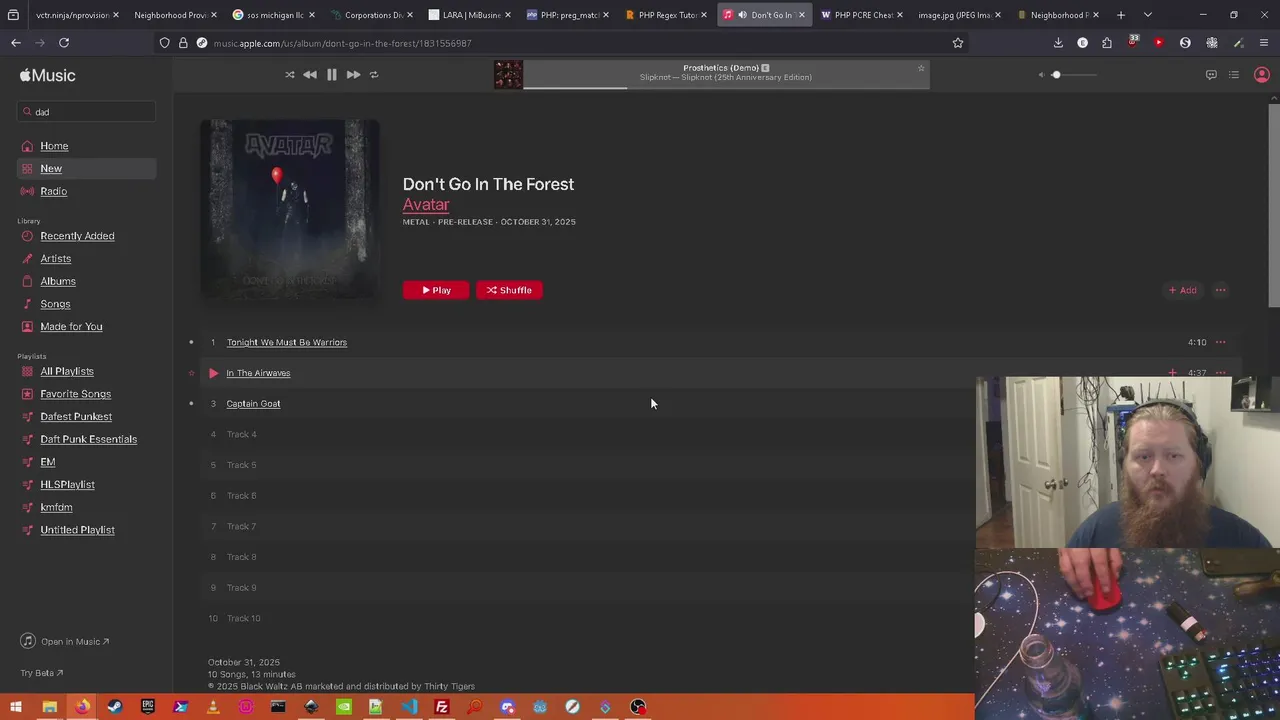The width and height of the screenshot is (1280, 720).
Task: Open the HLSPlaylist playlist
Action: [x=68, y=485]
